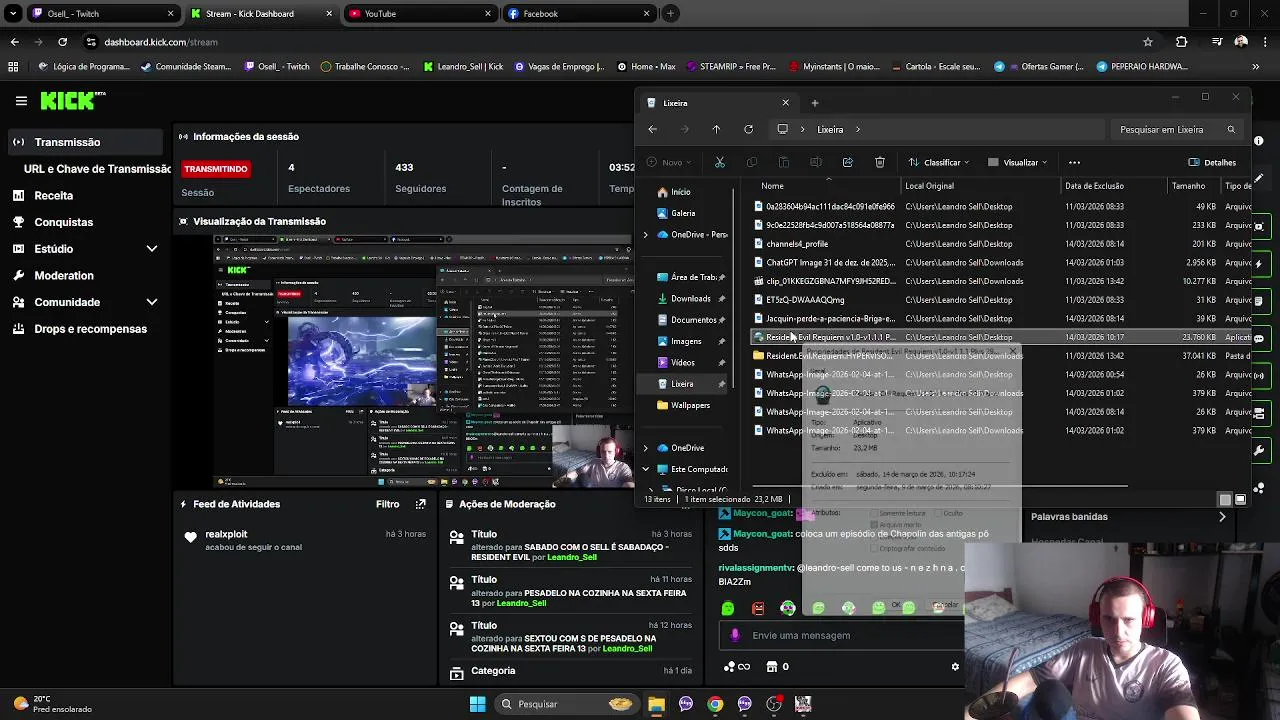
Task: Switch to details list view in Explorer
Action: click(x=1225, y=499)
